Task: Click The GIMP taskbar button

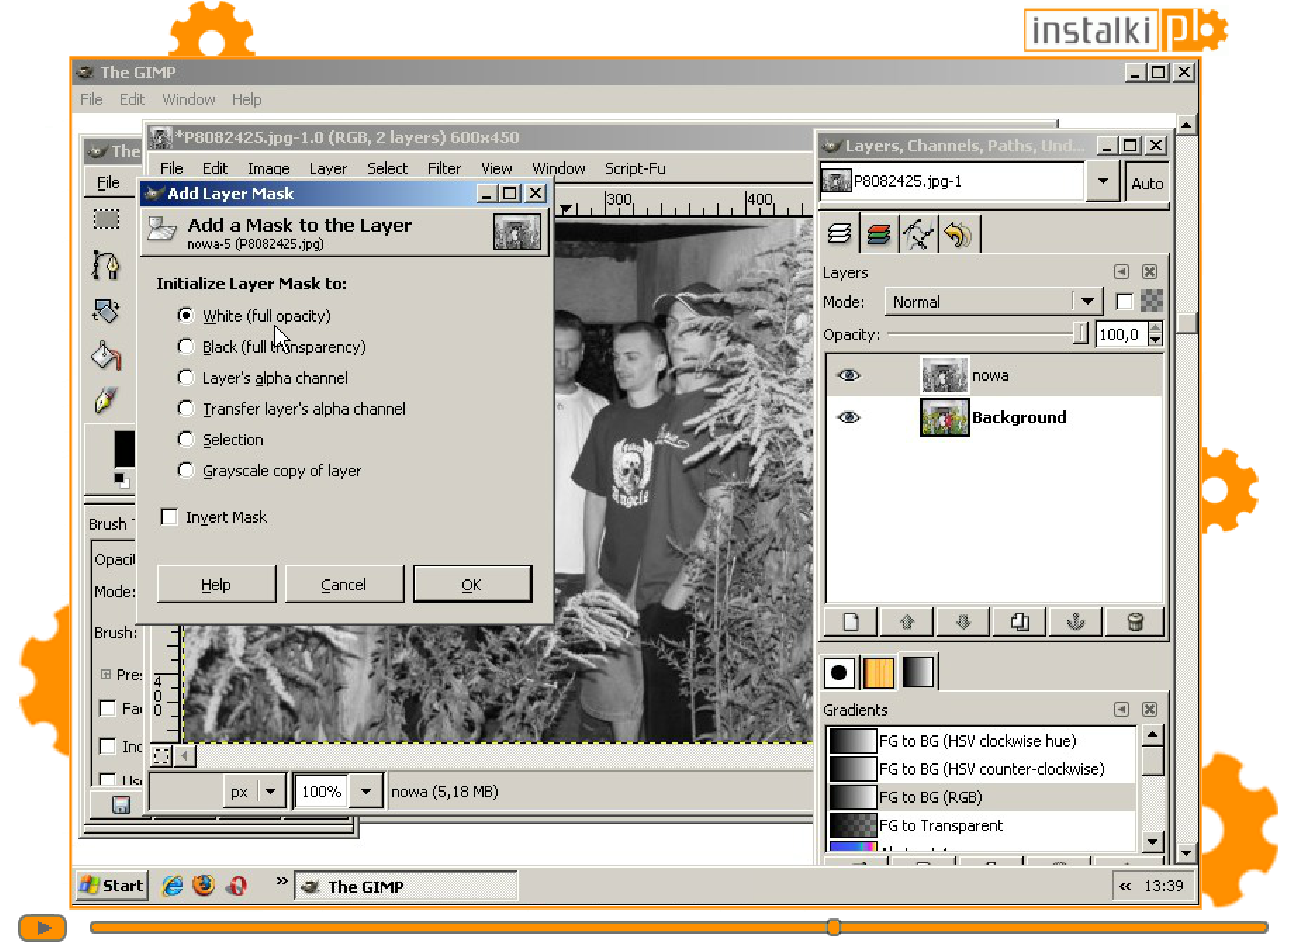Action: tap(406, 886)
